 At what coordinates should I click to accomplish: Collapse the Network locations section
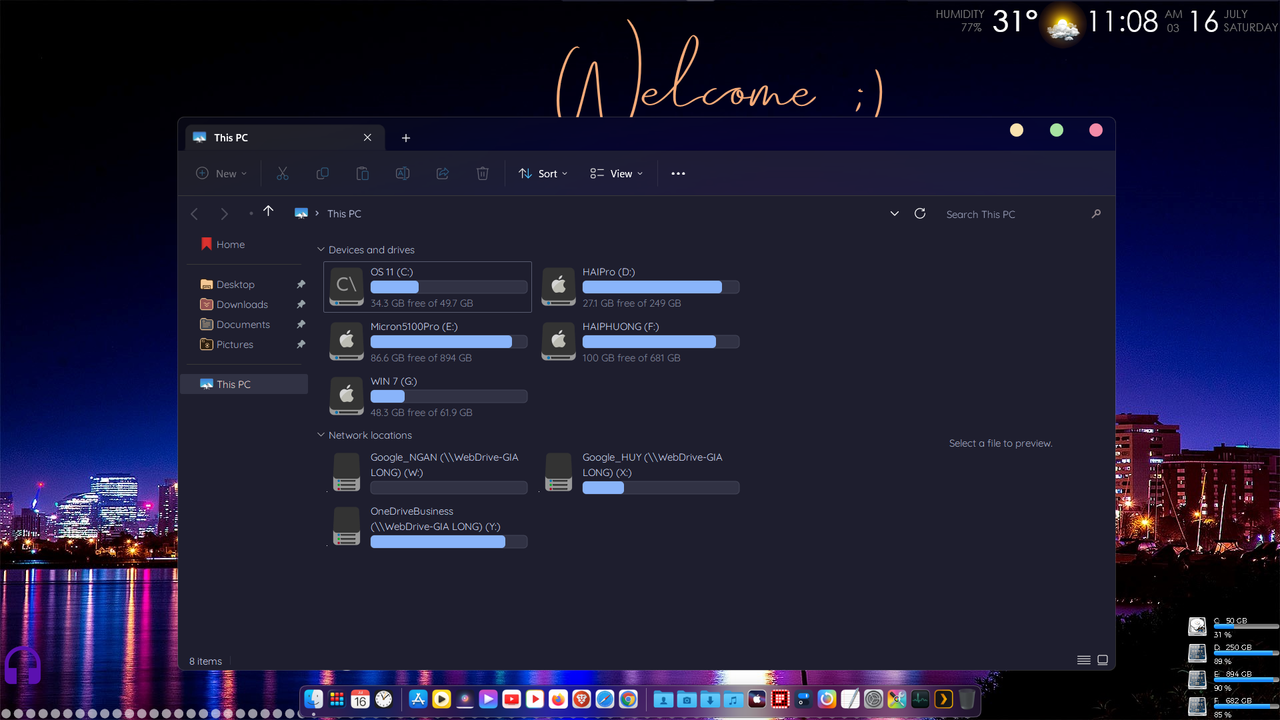point(320,435)
